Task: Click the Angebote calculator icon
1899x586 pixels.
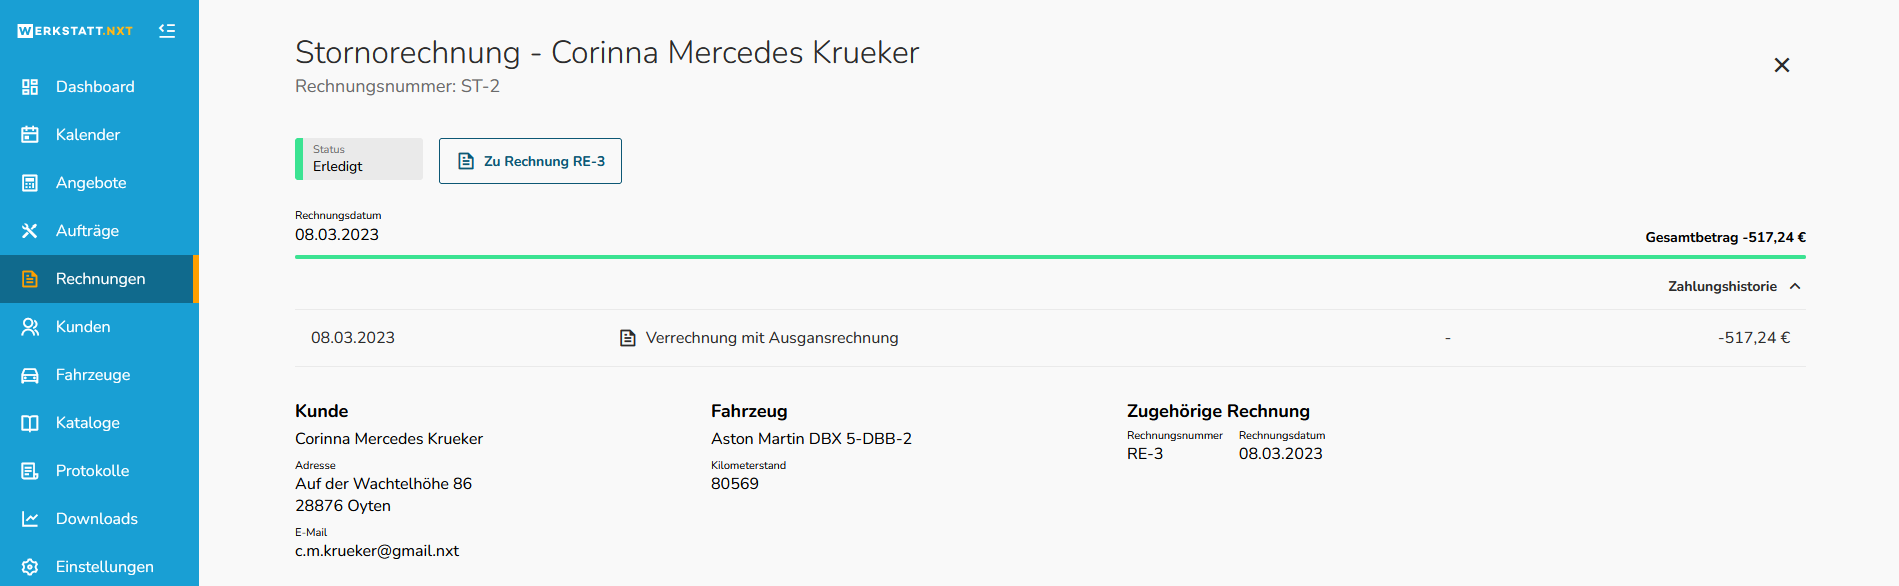Action: coord(30,183)
